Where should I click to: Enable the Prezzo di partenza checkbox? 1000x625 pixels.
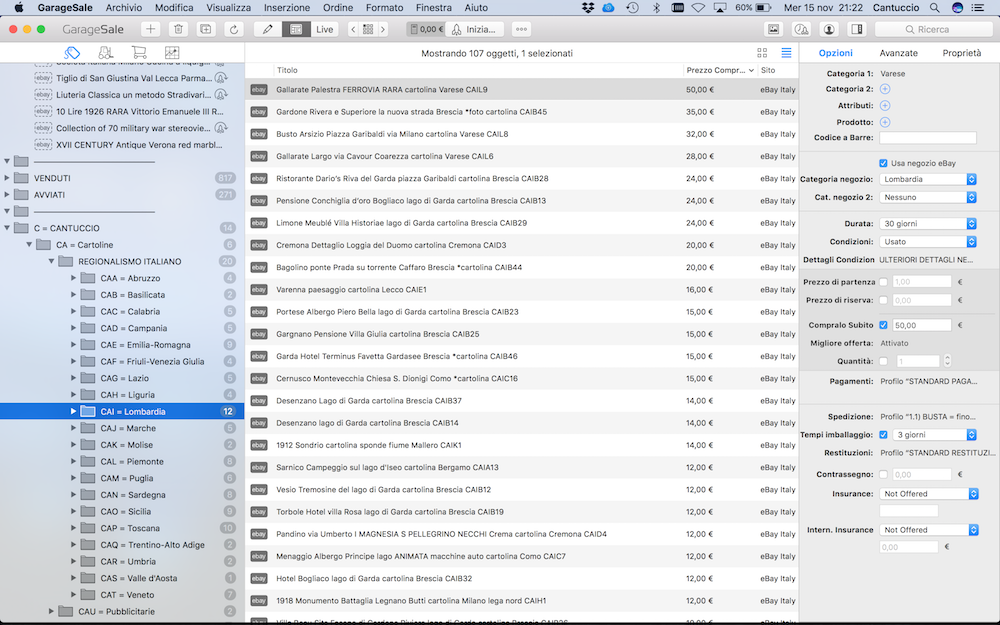[x=883, y=282]
